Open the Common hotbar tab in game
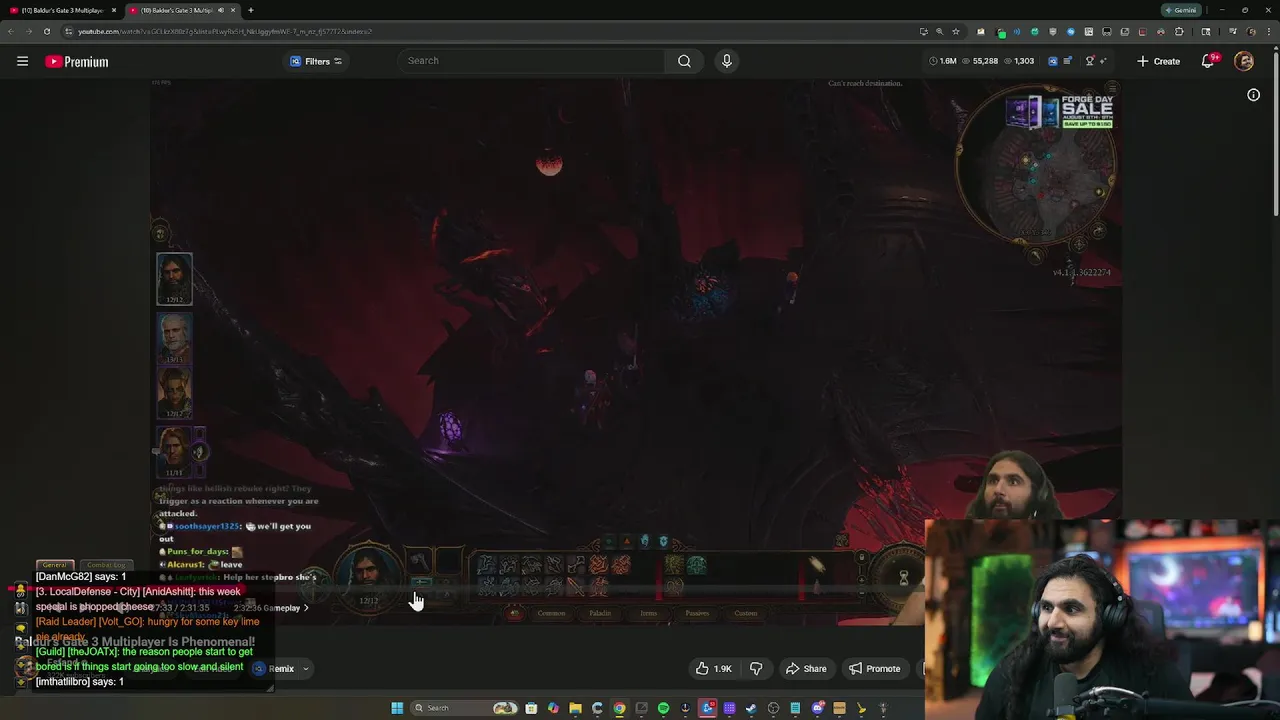Screen dimensions: 1280x720 click(551, 613)
